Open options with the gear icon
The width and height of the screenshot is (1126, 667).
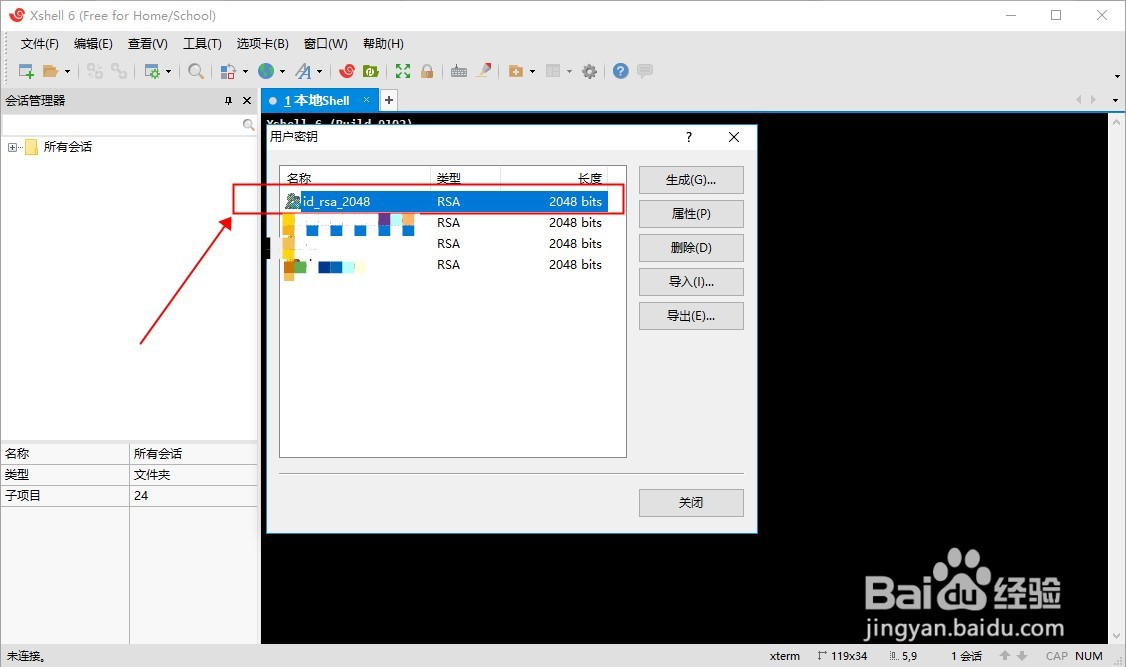pos(590,71)
